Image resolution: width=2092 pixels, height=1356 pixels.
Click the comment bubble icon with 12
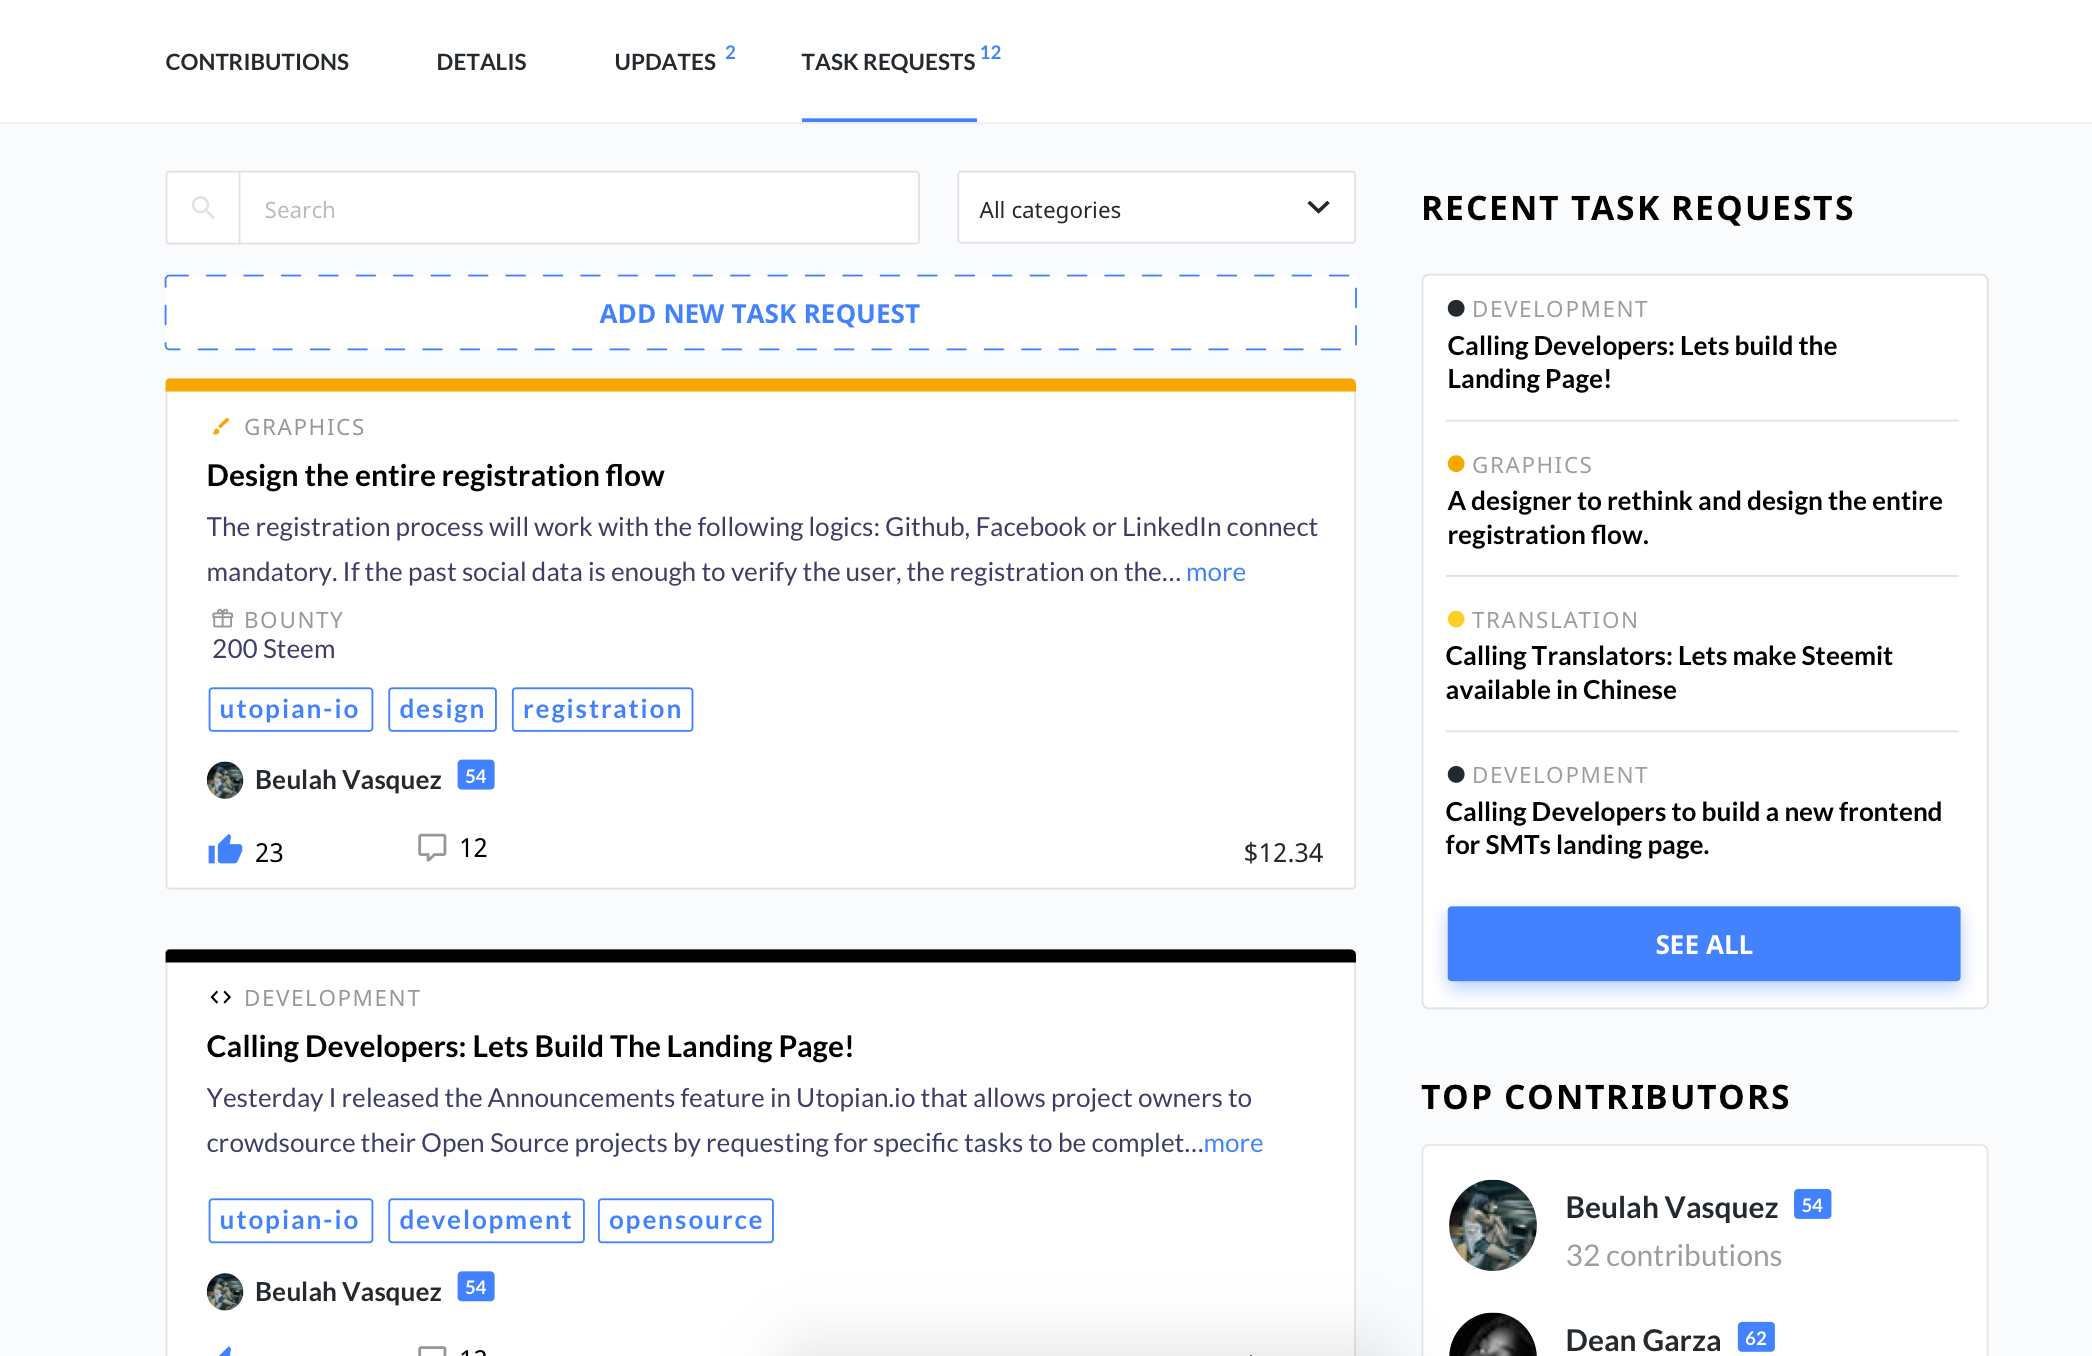(431, 848)
